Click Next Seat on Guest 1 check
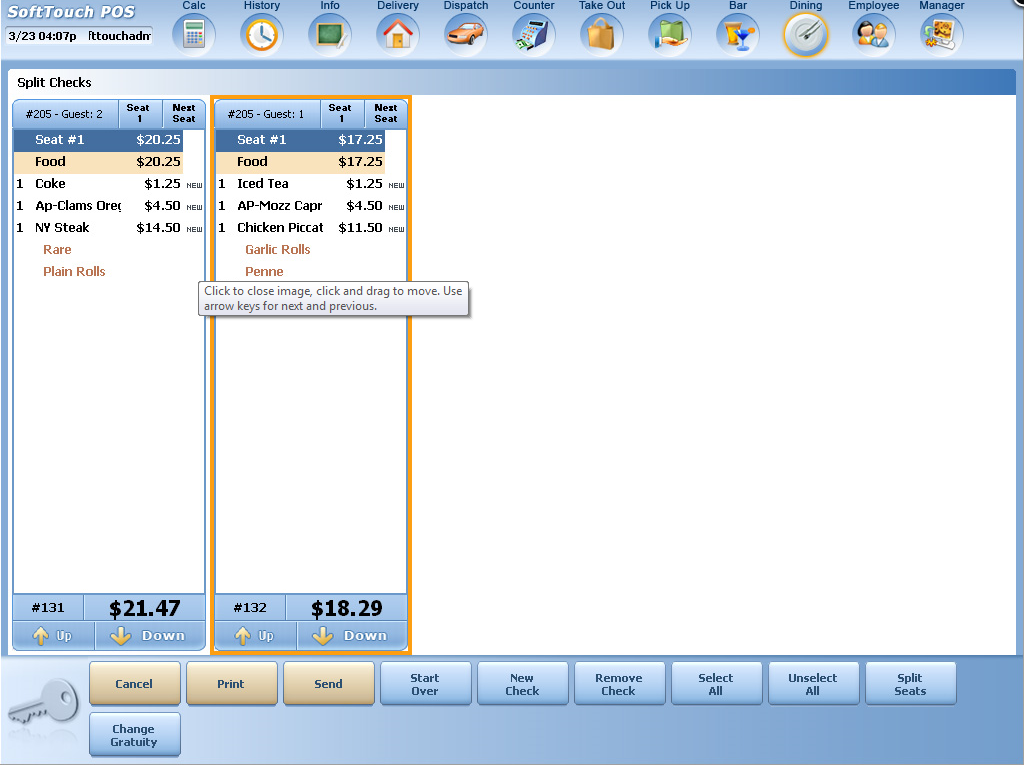Image resolution: width=1024 pixels, height=765 pixels. pyautogui.click(x=385, y=113)
